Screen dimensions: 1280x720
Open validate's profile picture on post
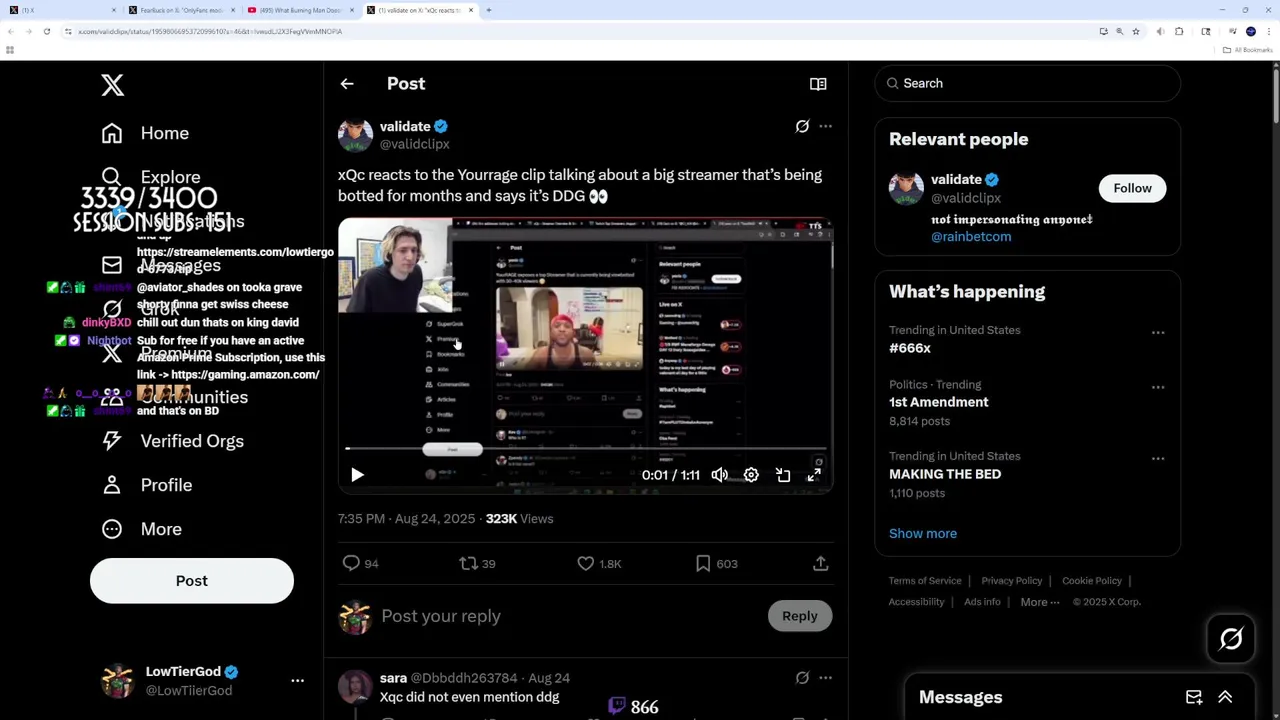pyautogui.click(x=355, y=134)
